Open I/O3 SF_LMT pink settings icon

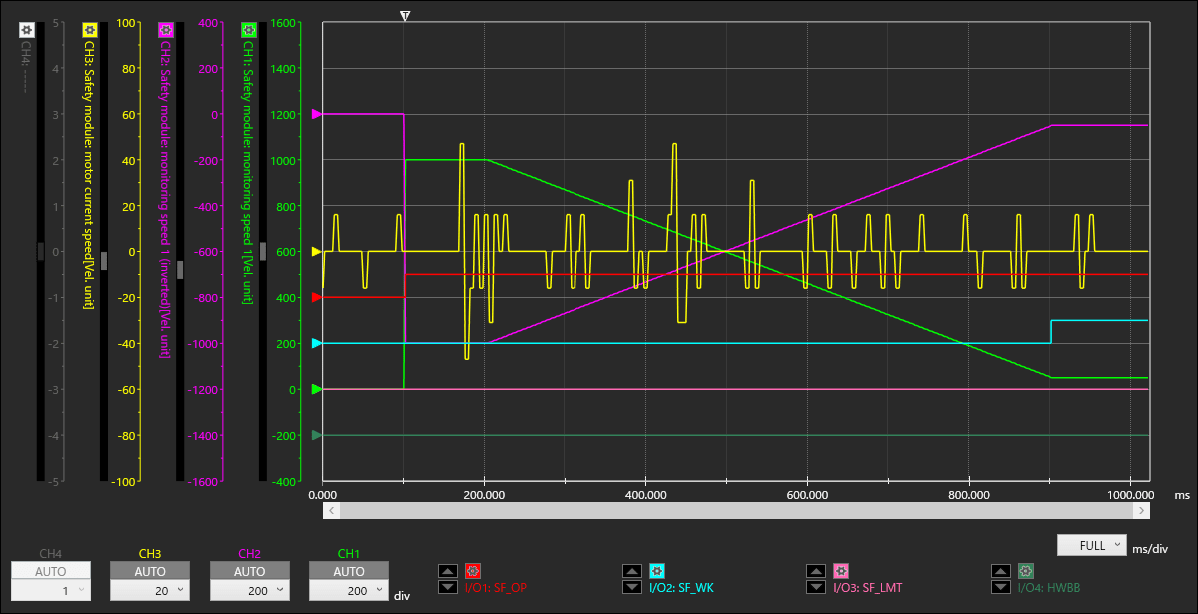(842, 571)
